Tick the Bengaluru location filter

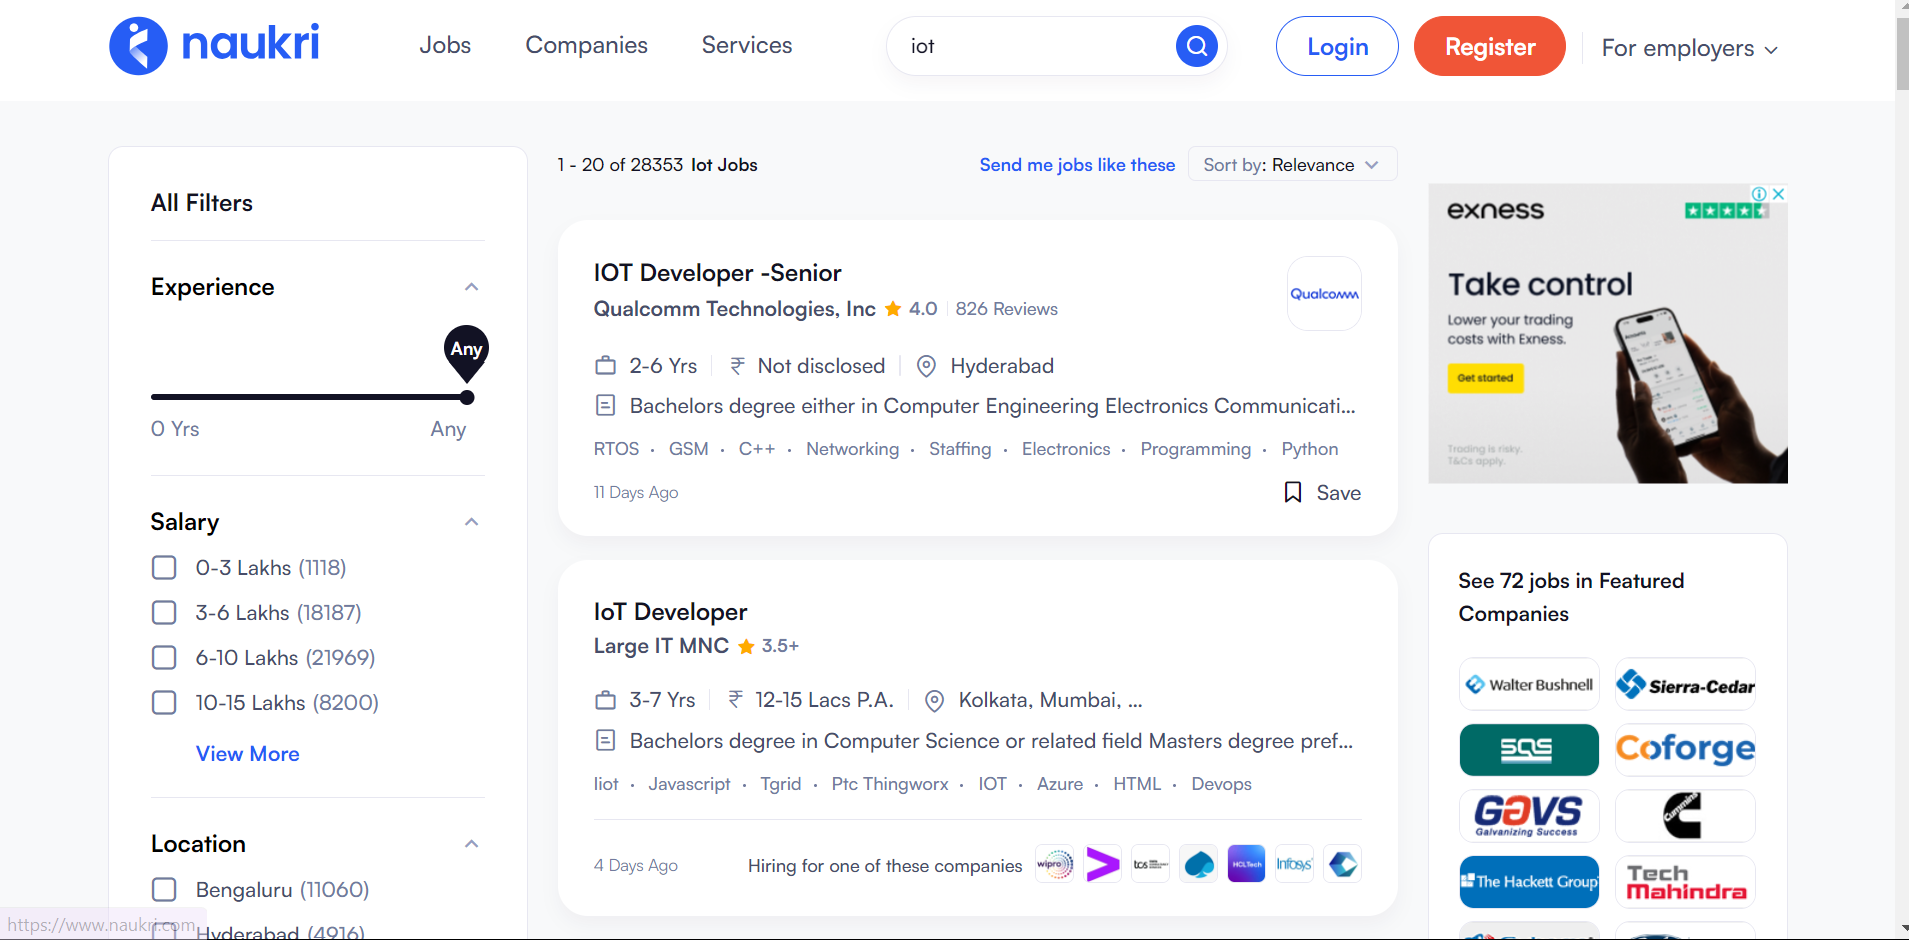(164, 890)
